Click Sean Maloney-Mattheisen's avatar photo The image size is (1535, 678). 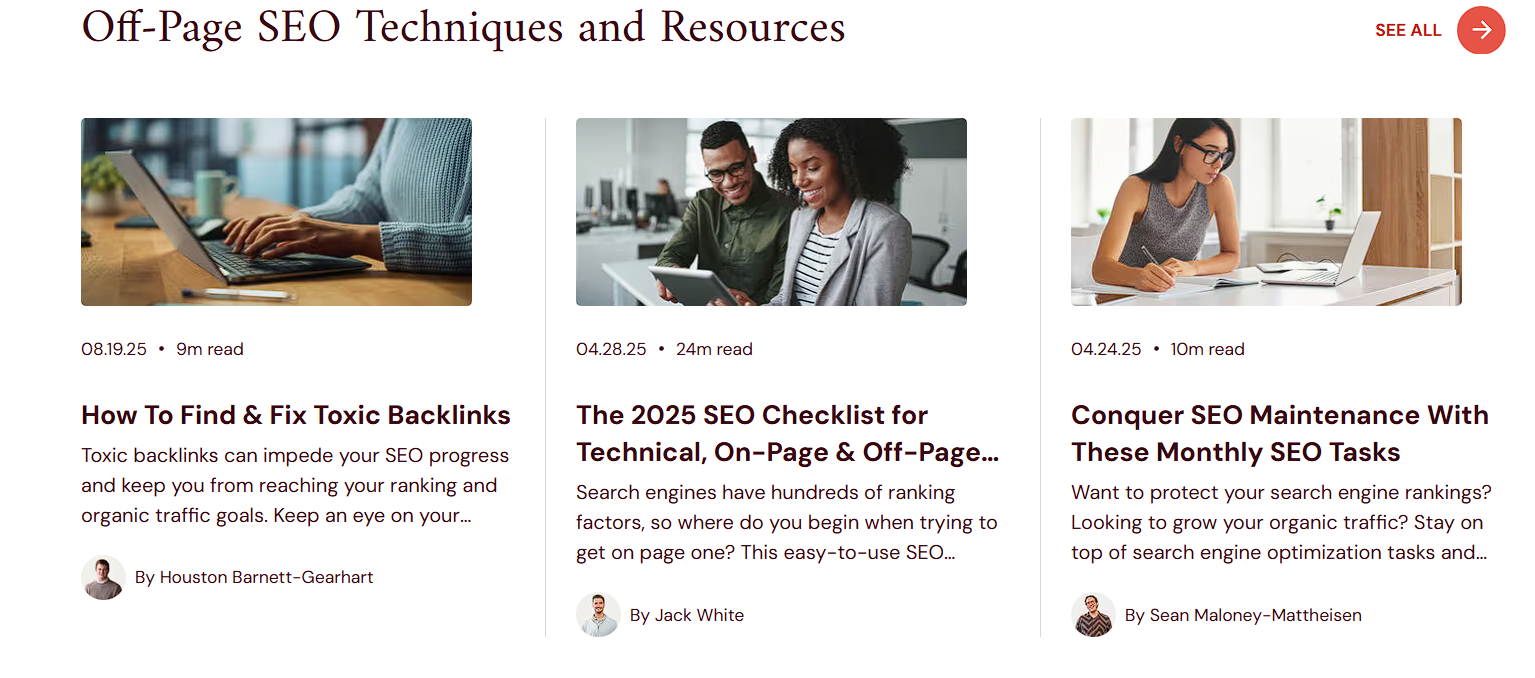1093,615
